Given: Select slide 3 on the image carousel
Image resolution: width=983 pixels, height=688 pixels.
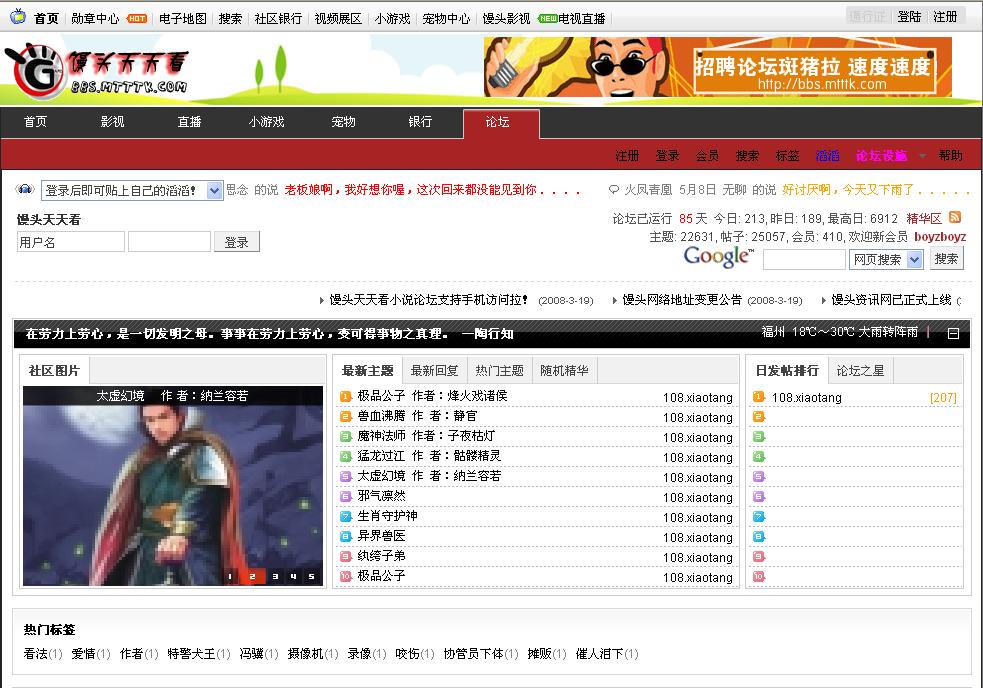Looking at the screenshot, I should (275, 576).
